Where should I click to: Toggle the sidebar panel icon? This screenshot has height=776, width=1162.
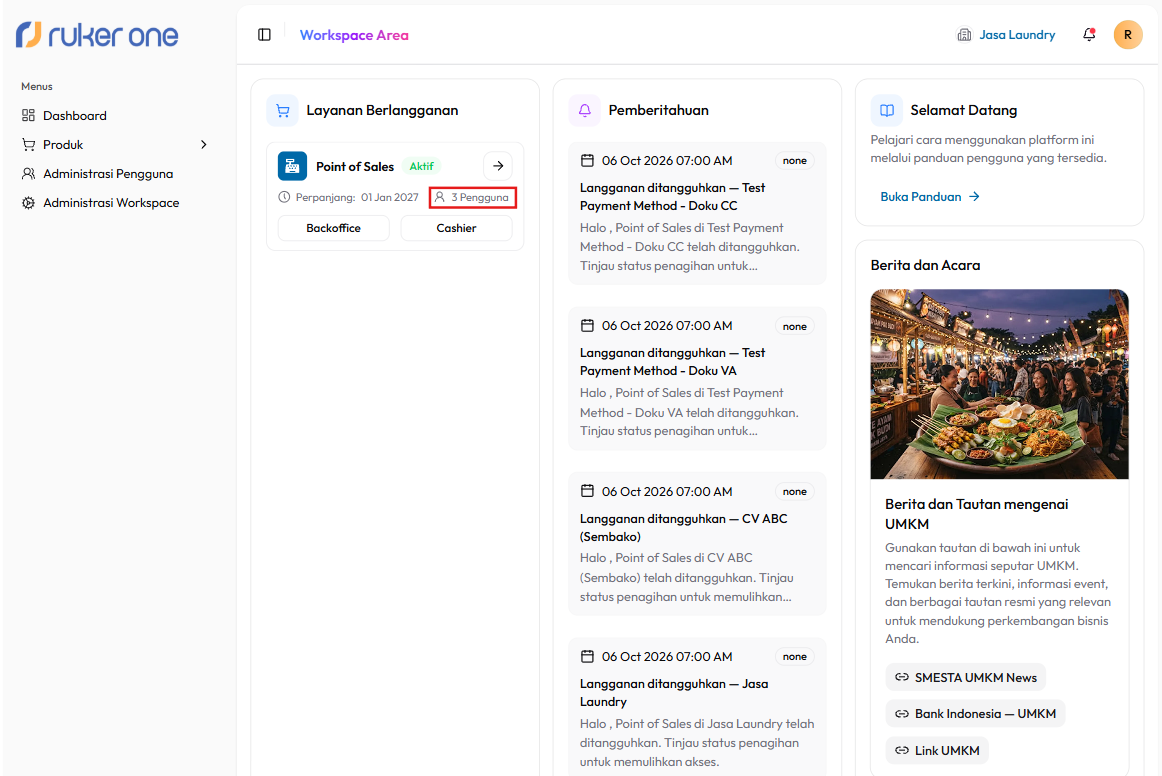click(x=265, y=35)
